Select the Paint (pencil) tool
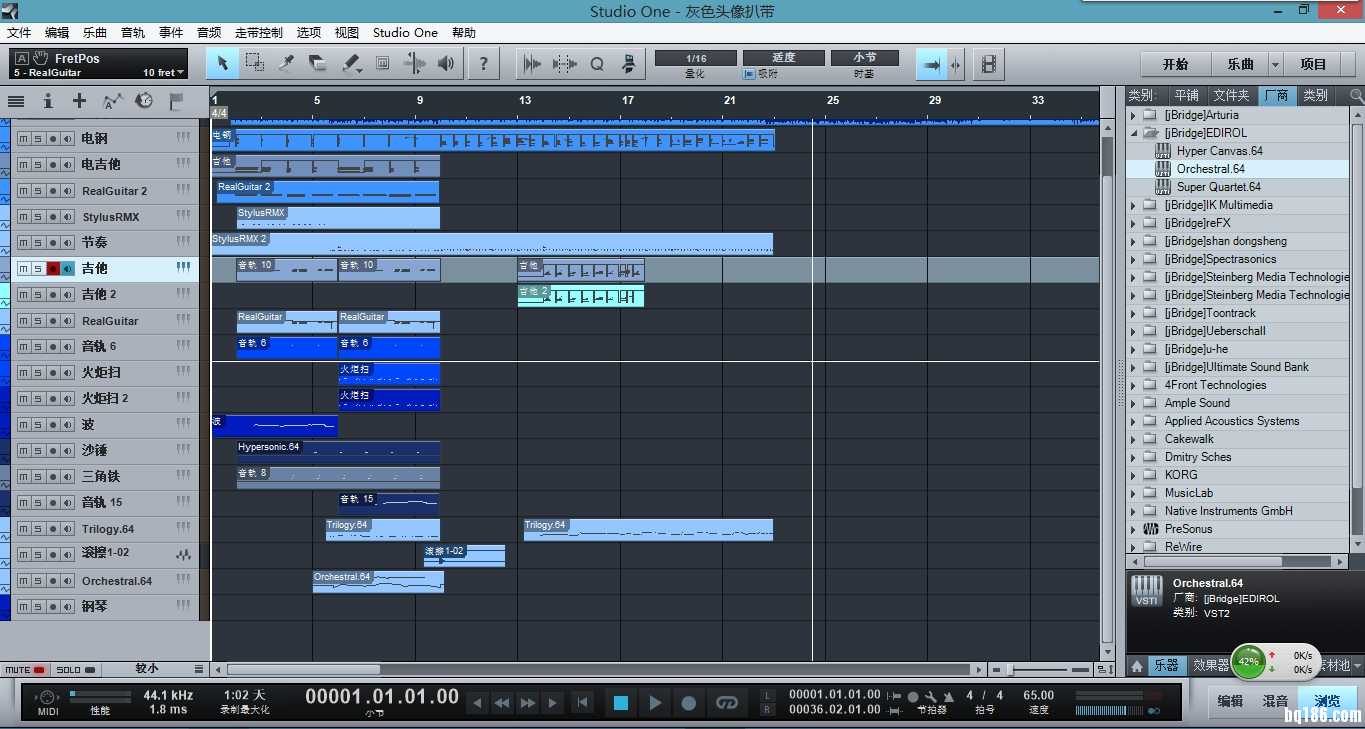The image size is (1365, 729). 350,64
